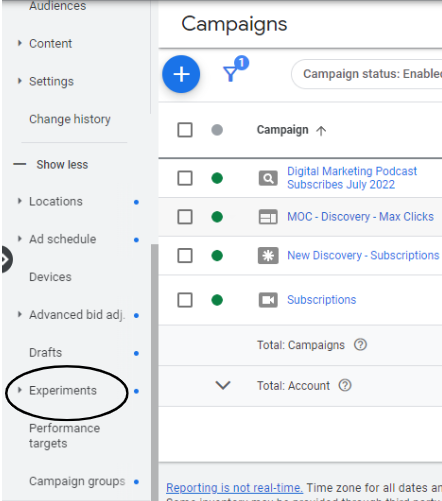Click the minus icon beside Show less
Viewport: 442px width, 501px height.
(x=20, y=164)
